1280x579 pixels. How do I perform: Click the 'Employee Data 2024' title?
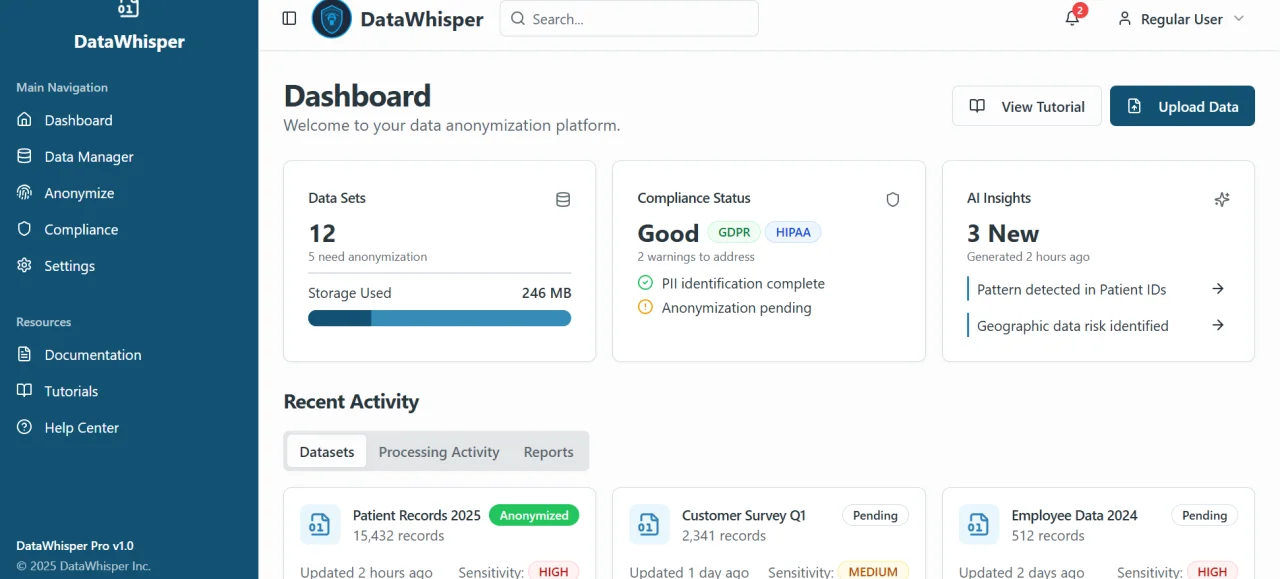1075,516
